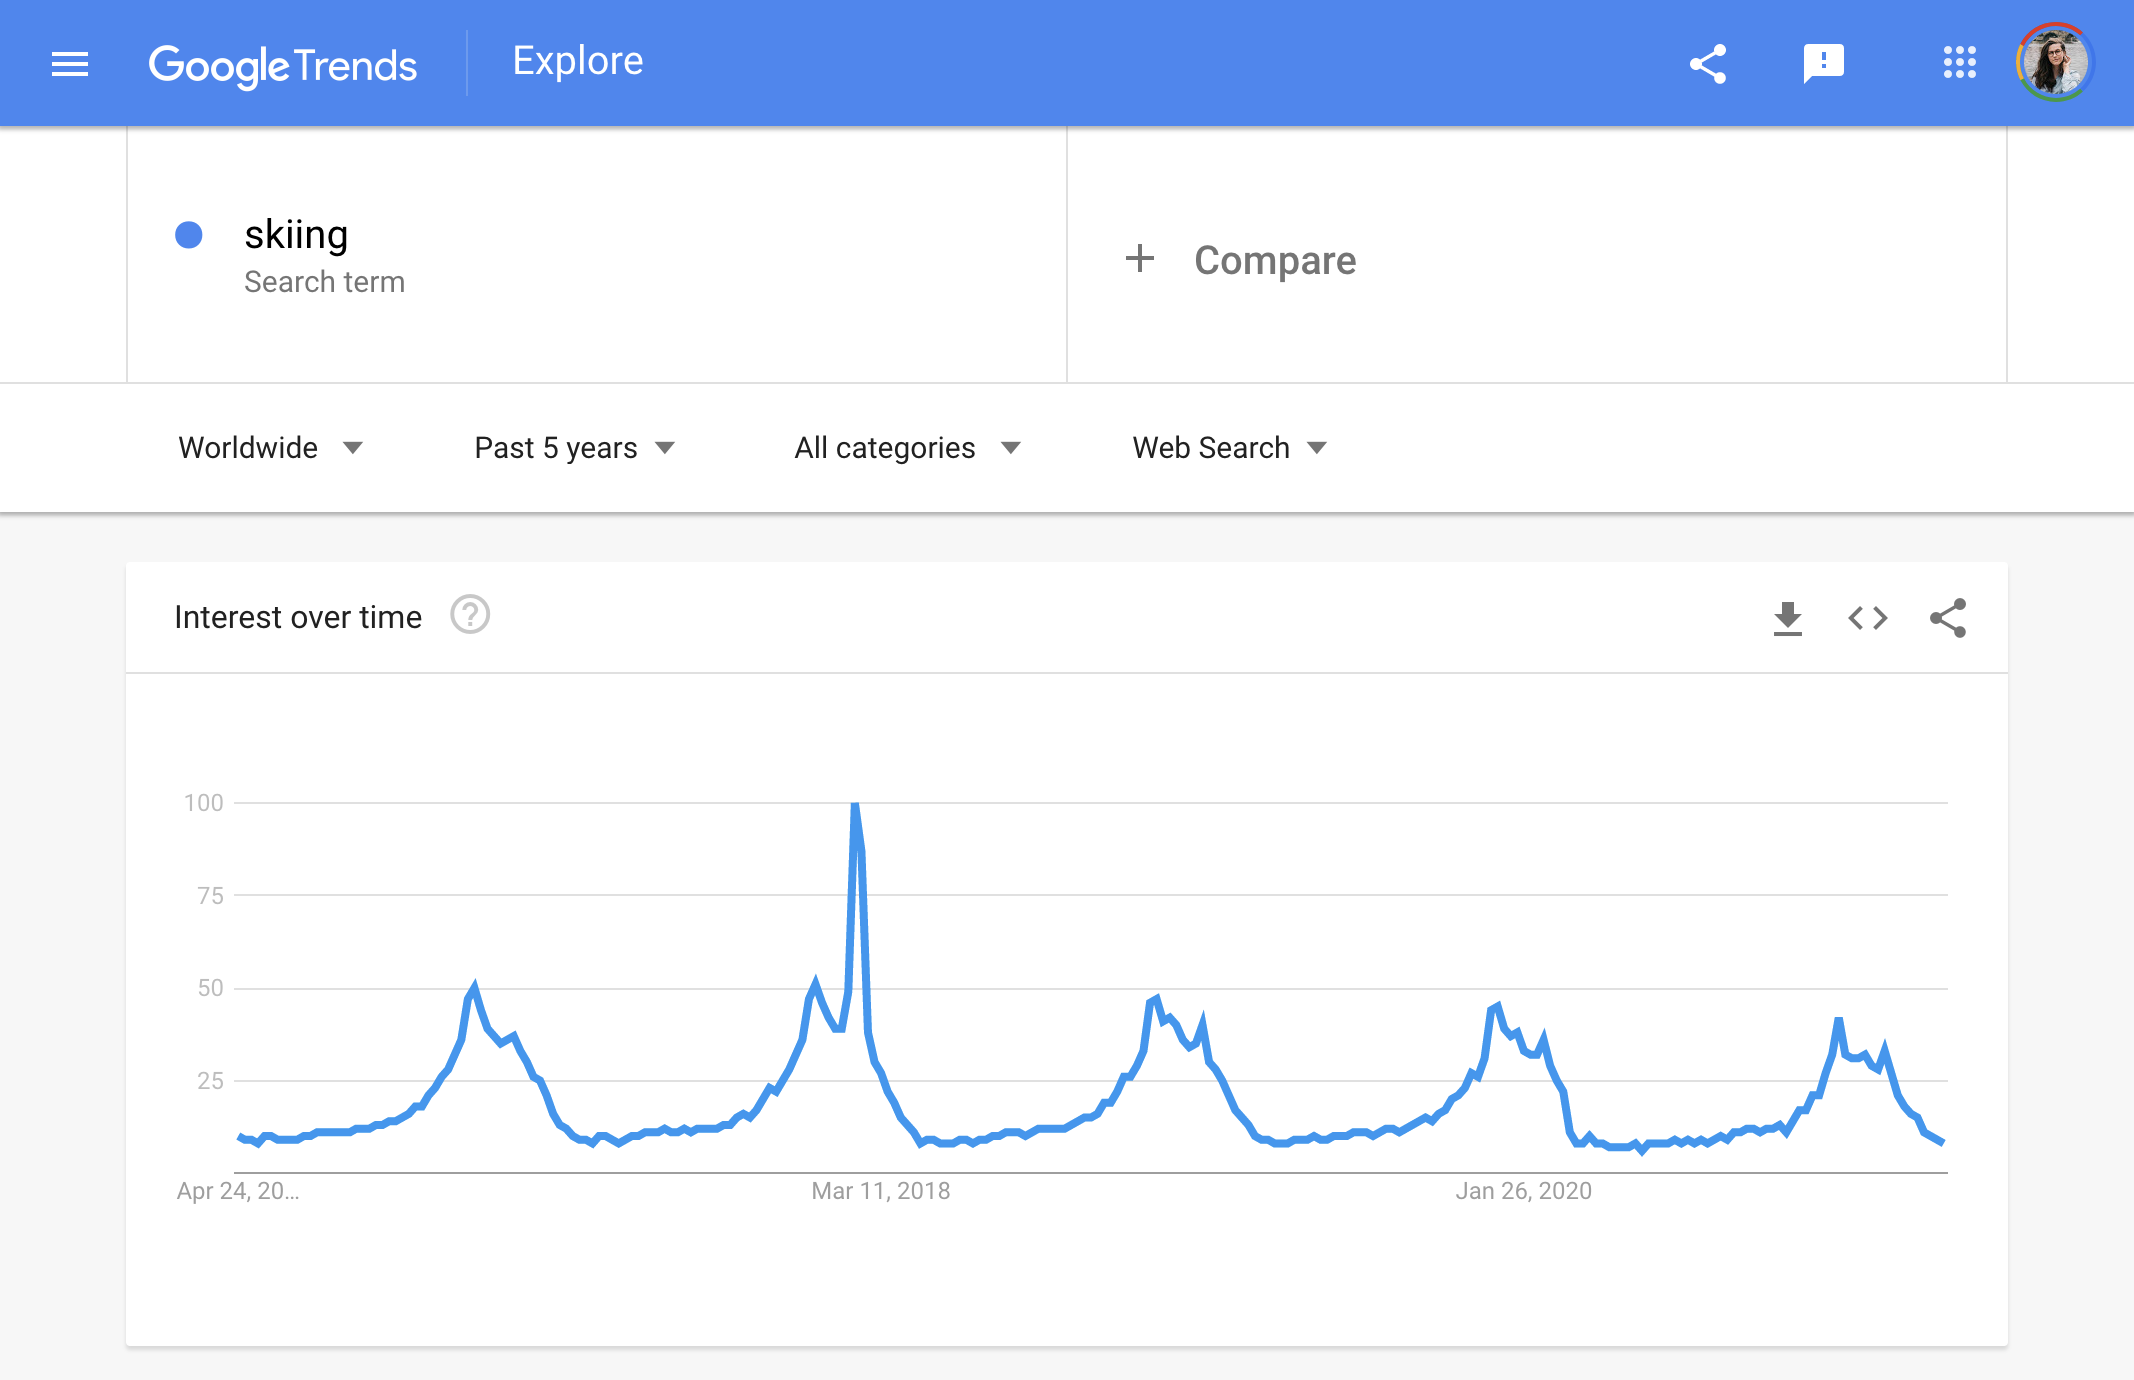This screenshot has height=1380, width=2134.
Task: Open the hamburger main menu
Action: click(70, 65)
